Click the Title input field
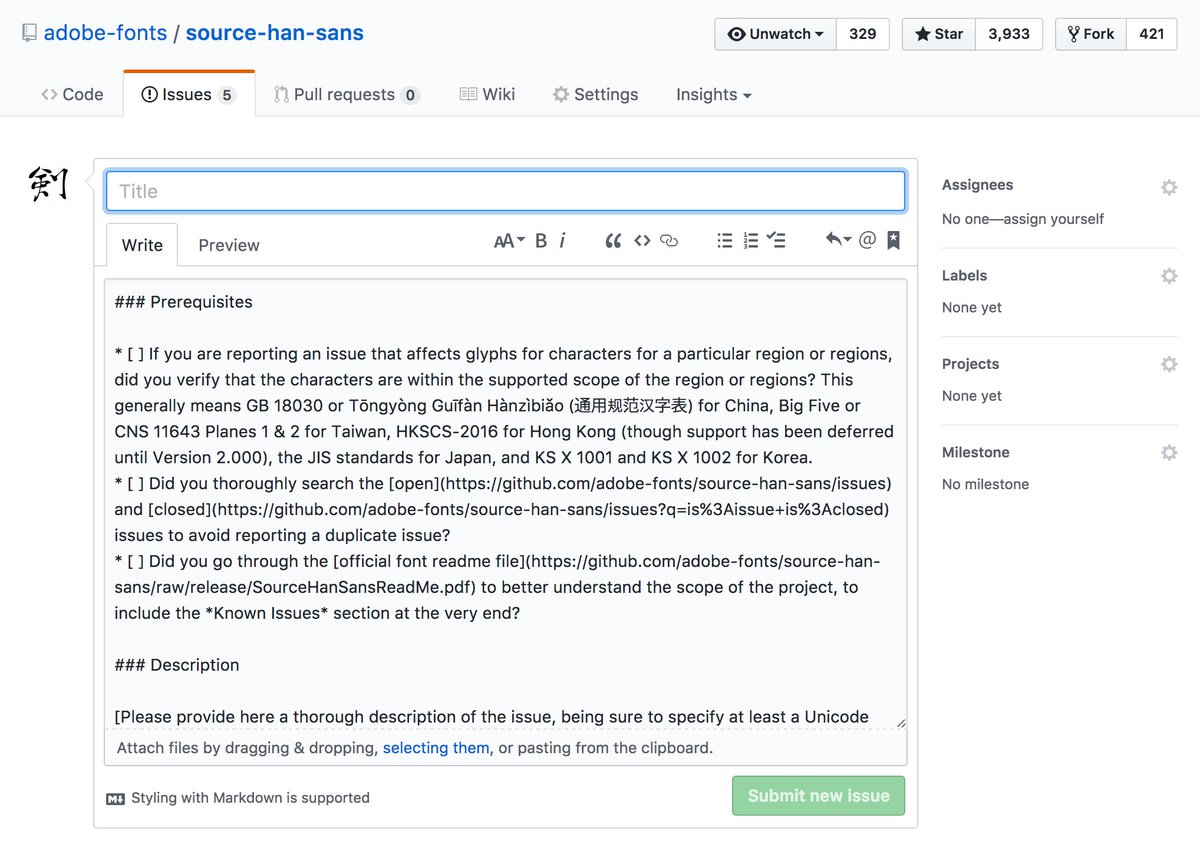This screenshot has height=844, width=1200. click(505, 190)
